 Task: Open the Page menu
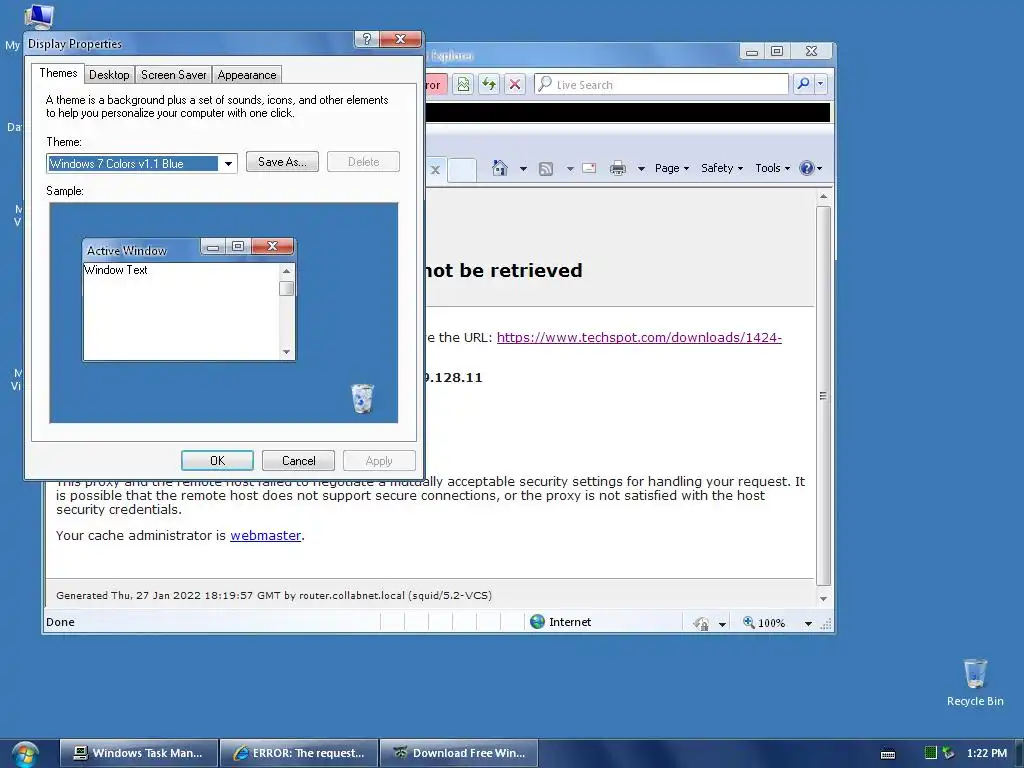pos(671,168)
